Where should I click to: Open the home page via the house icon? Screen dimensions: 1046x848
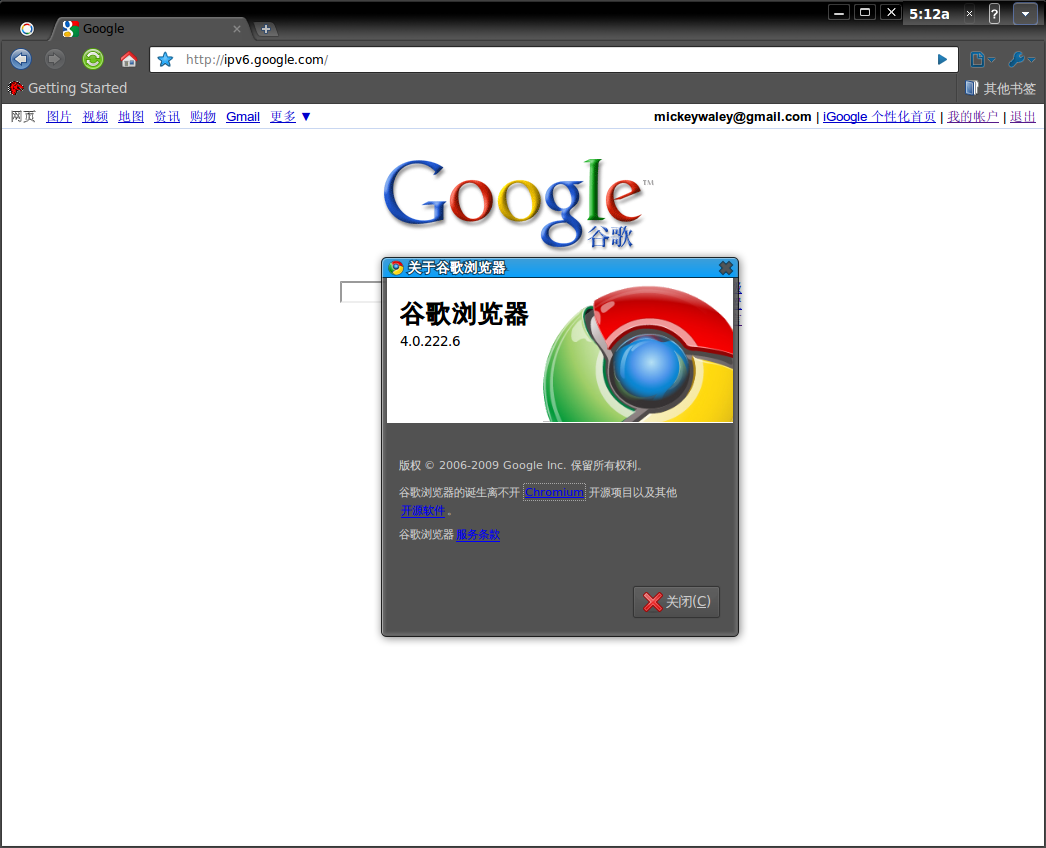pyautogui.click(x=129, y=59)
